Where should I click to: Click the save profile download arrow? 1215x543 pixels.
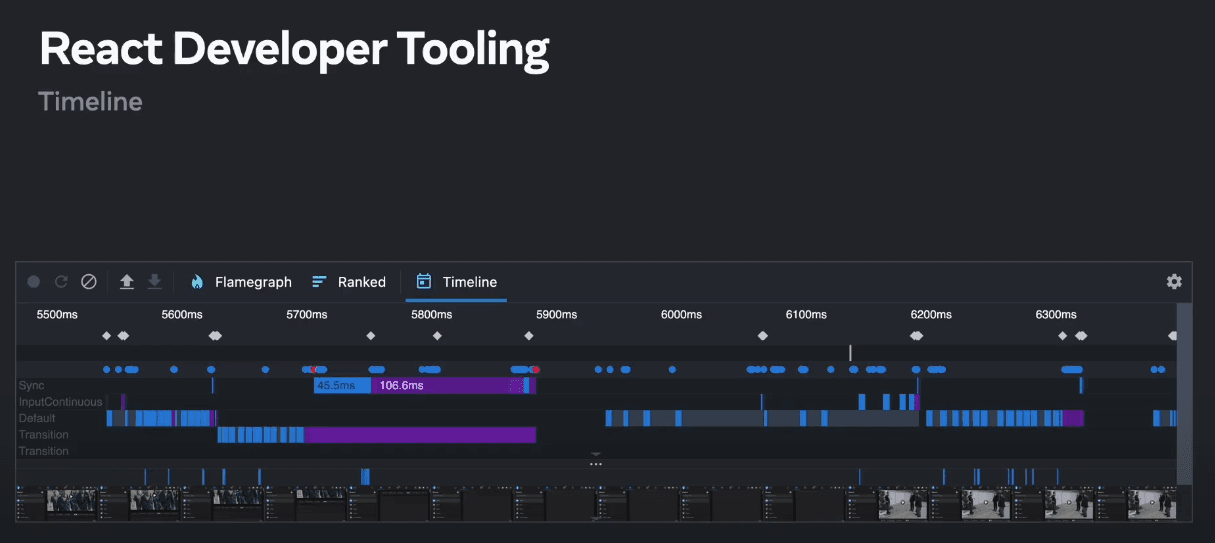(154, 282)
